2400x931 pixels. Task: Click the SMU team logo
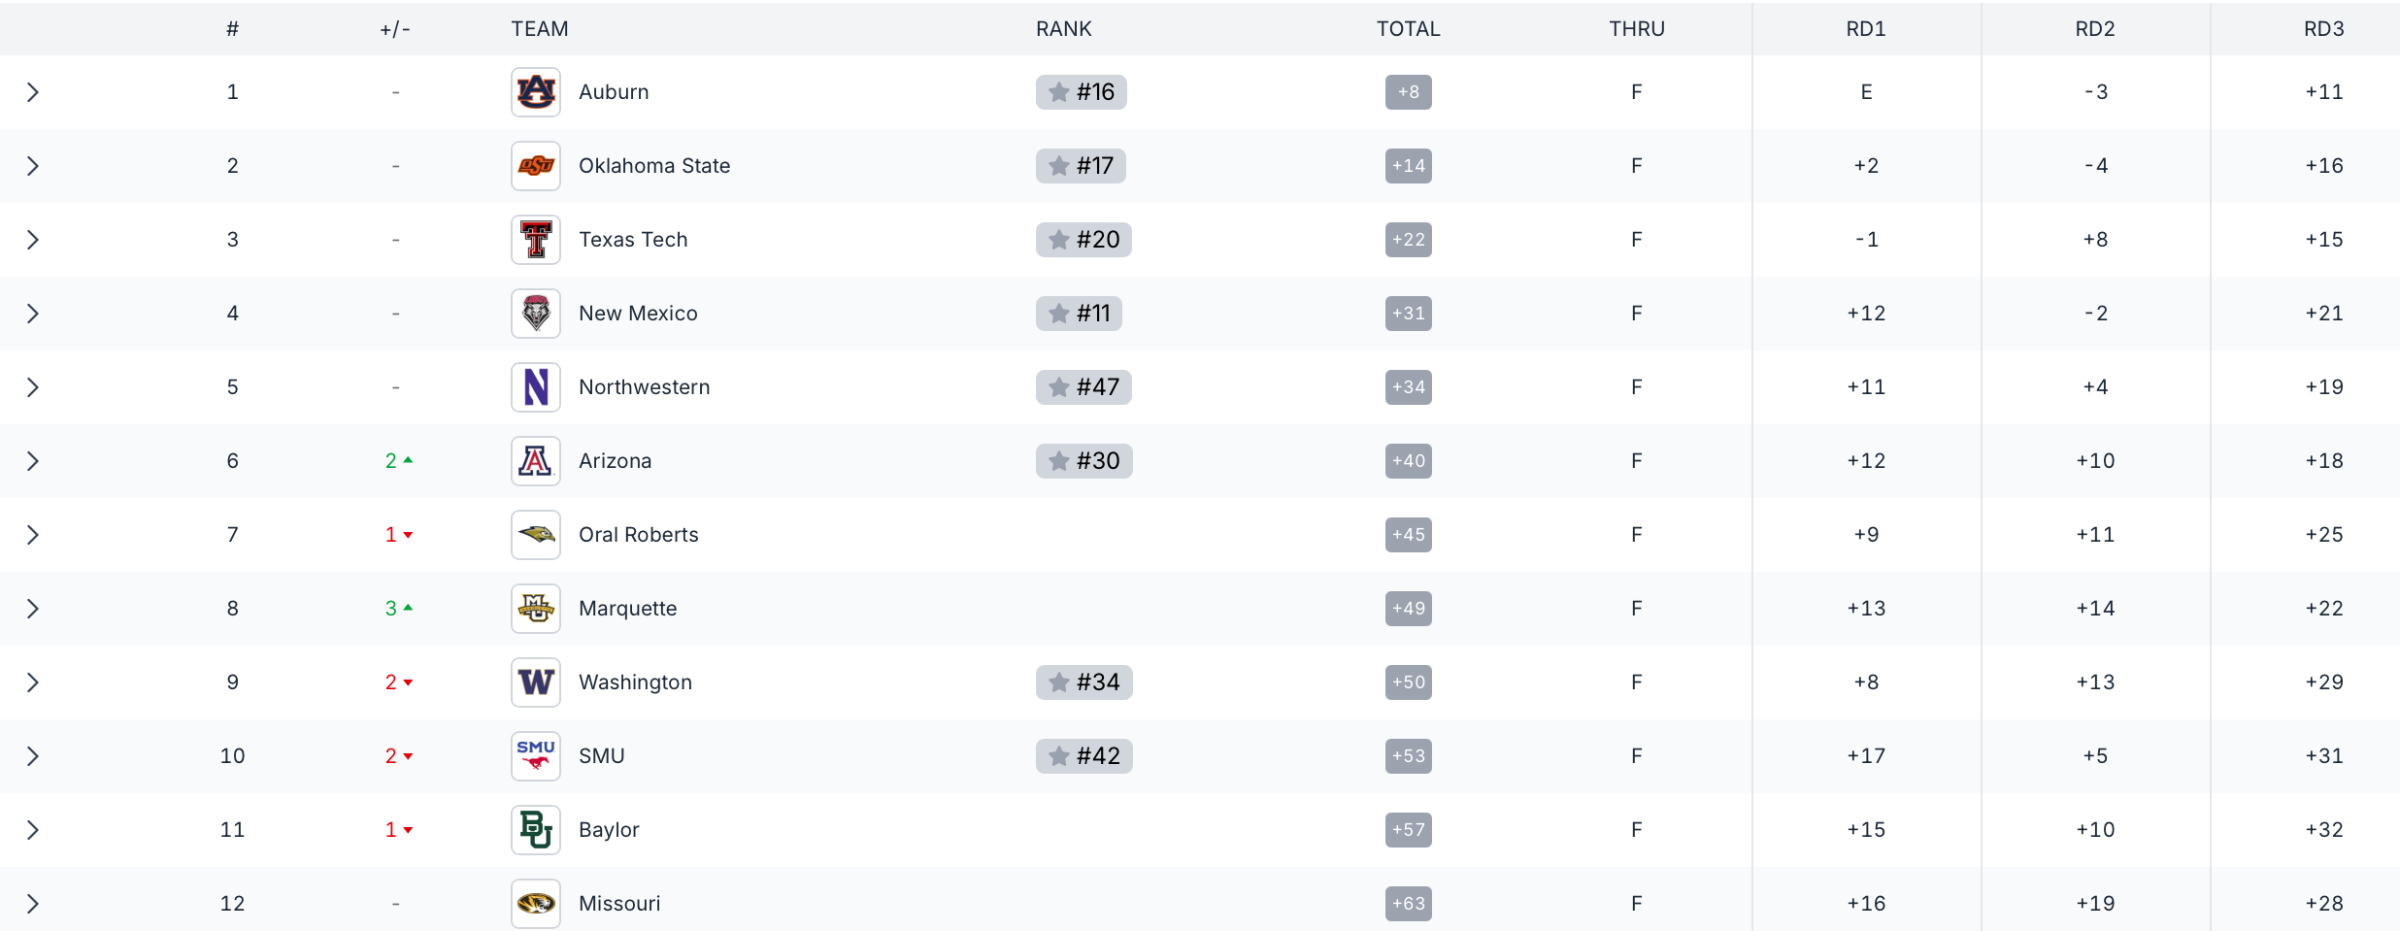click(535, 756)
